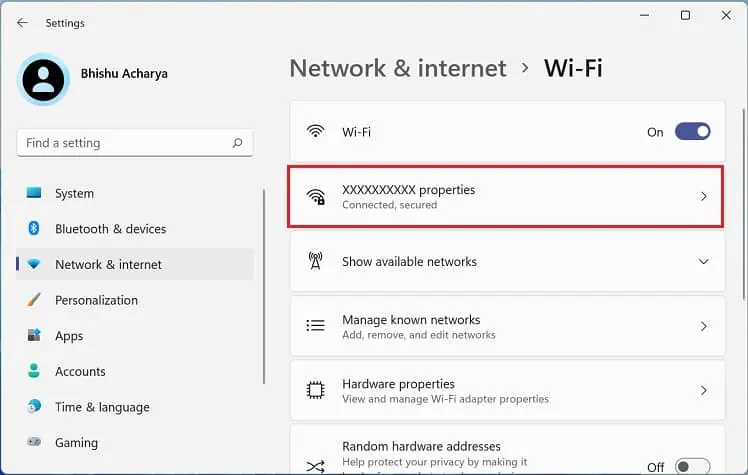Click the user profile avatar picture
The height and width of the screenshot is (475, 748).
pos(44,79)
